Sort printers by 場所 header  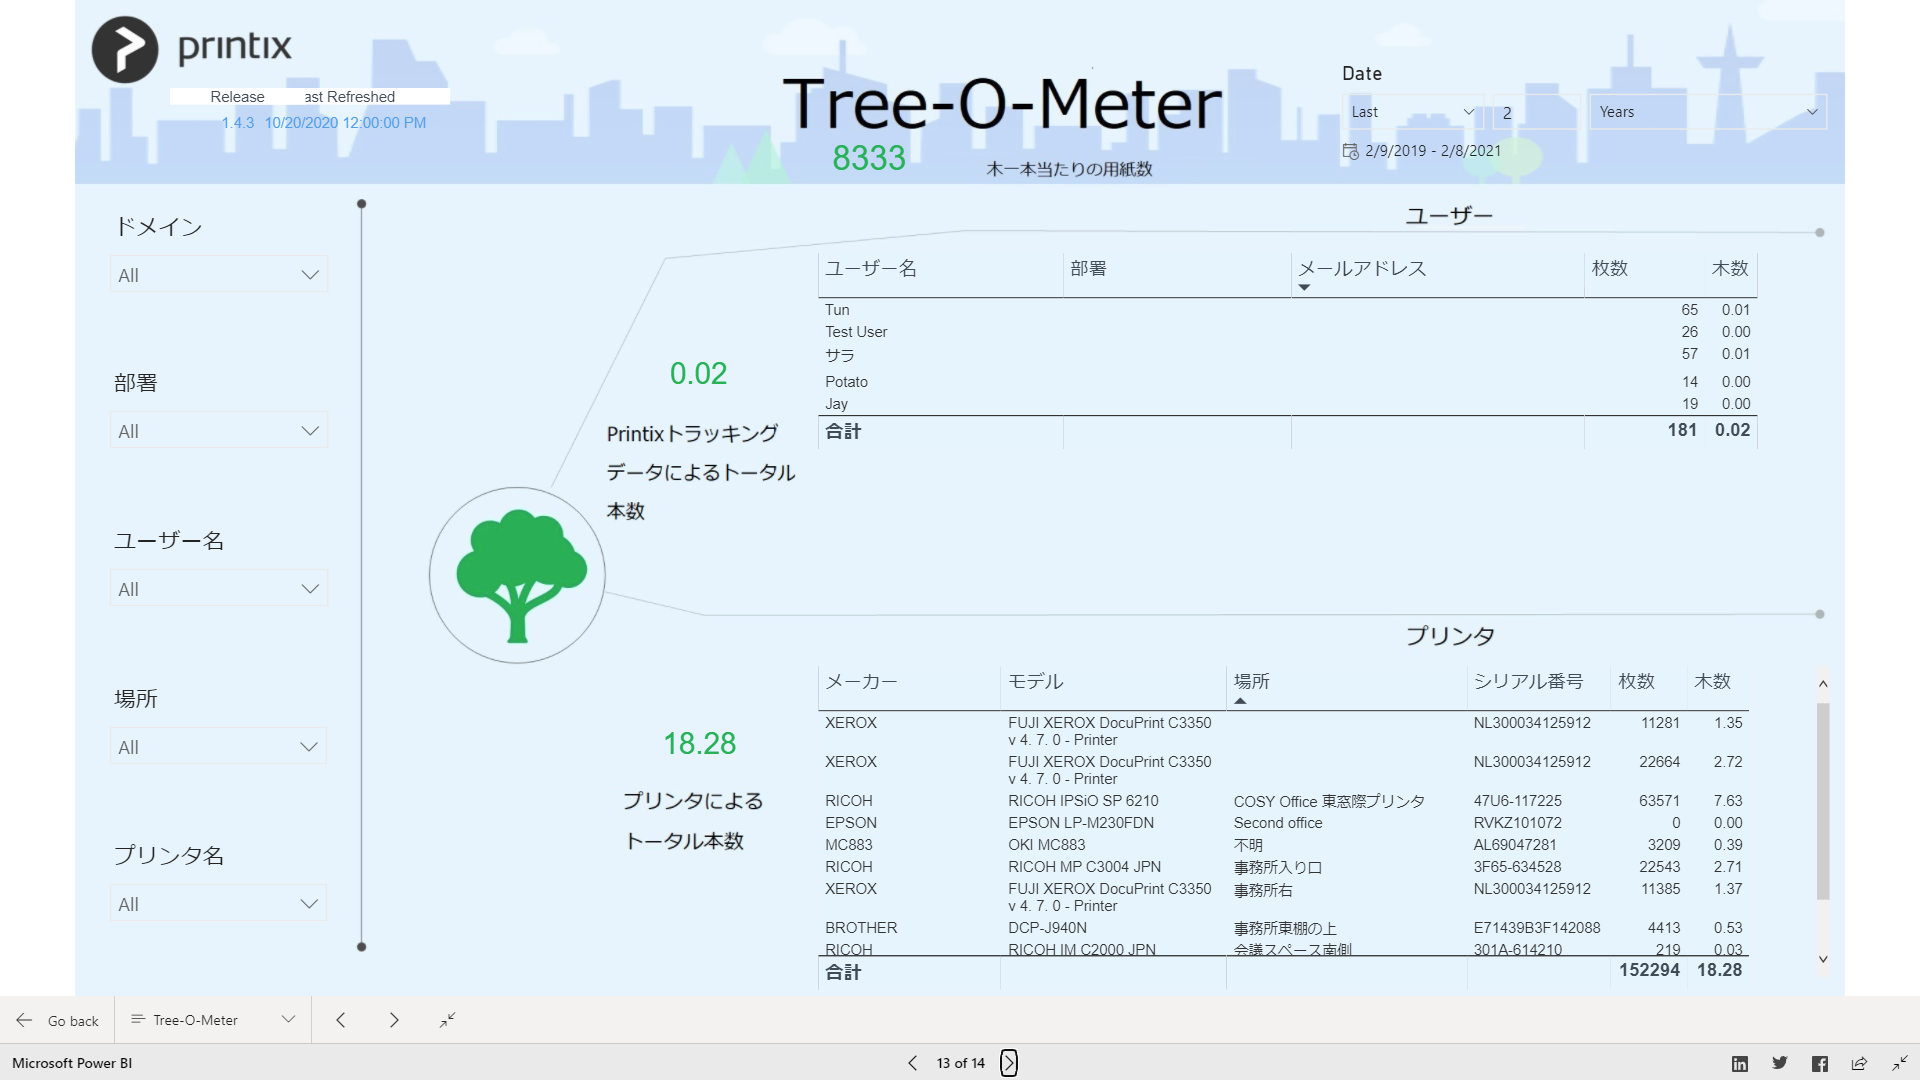pyautogui.click(x=1252, y=681)
